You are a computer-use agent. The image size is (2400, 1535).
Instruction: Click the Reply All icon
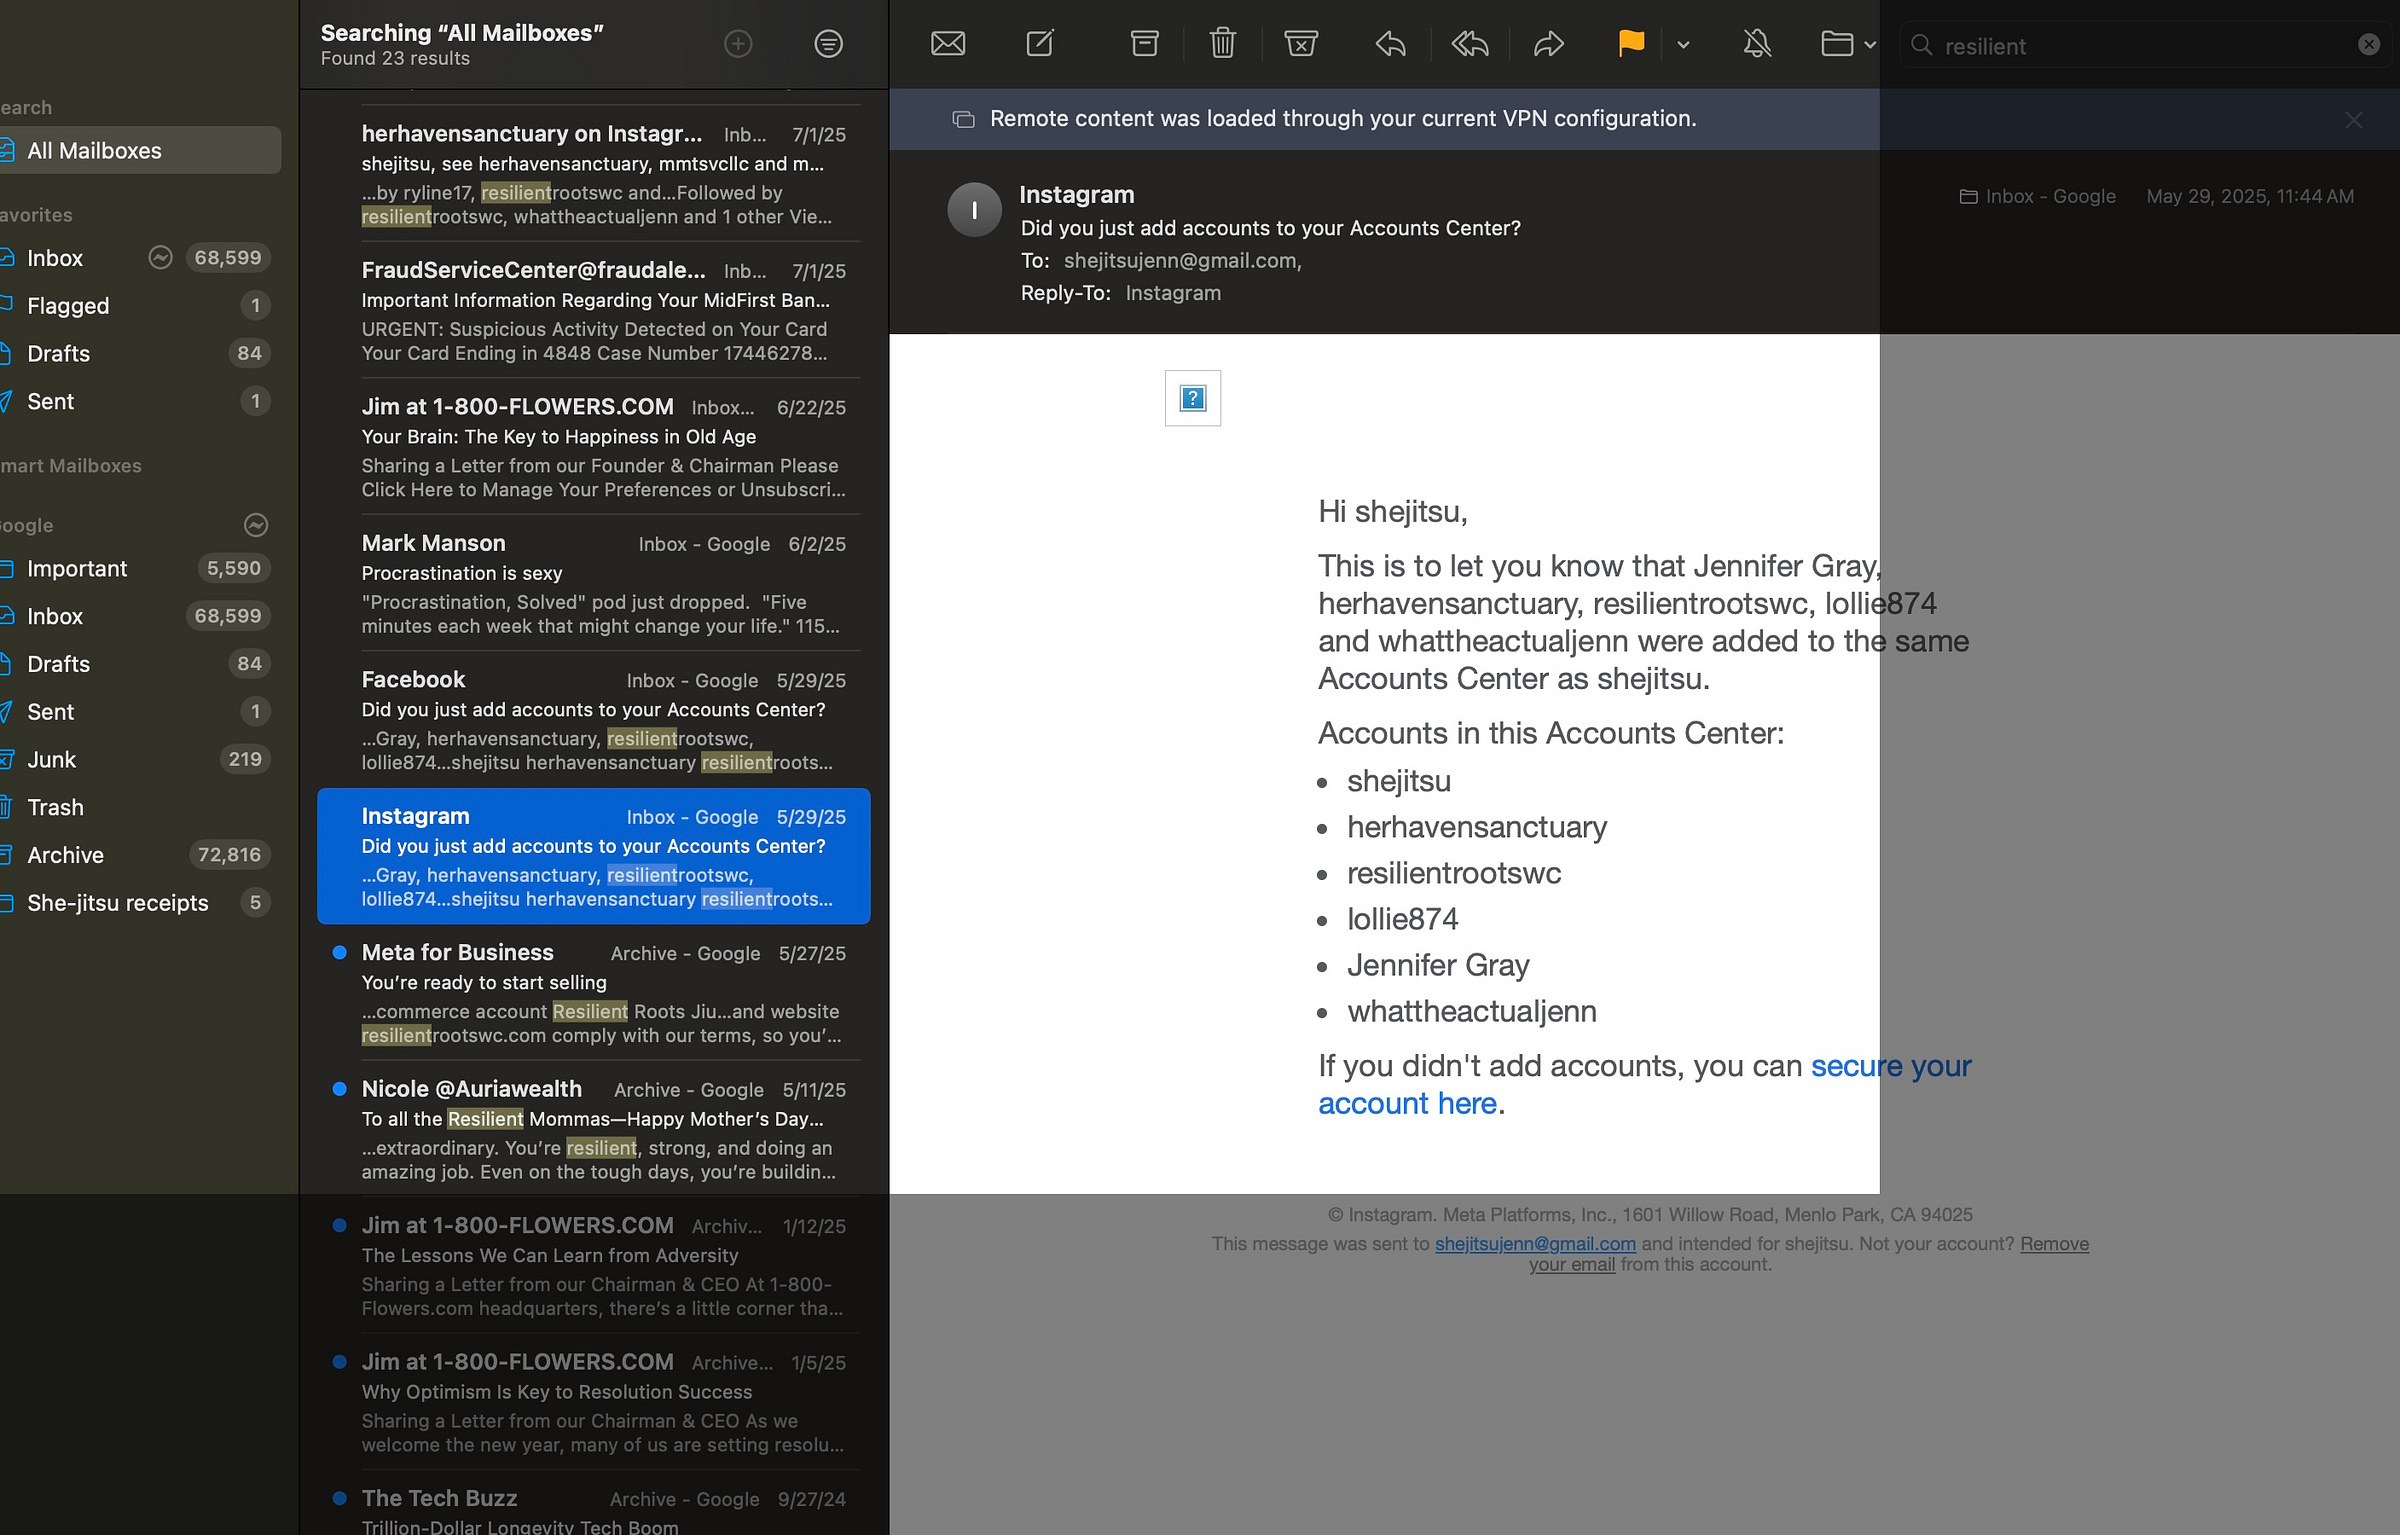pos(1470,44)
